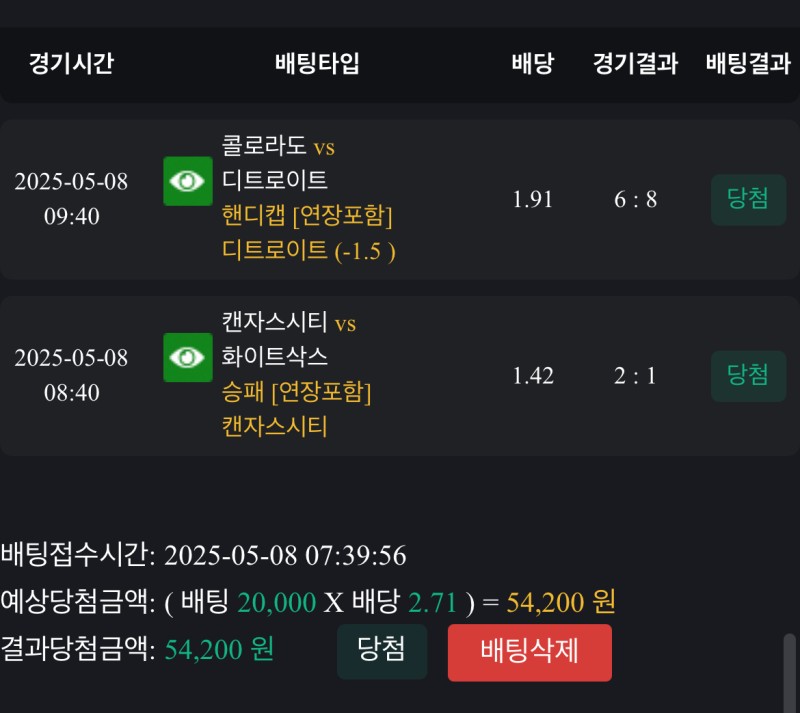Select the 디트로이트 (-1.5) handicap pick
Image resolution: width=800 pixels, height=713 pixels.
point(308,251)
